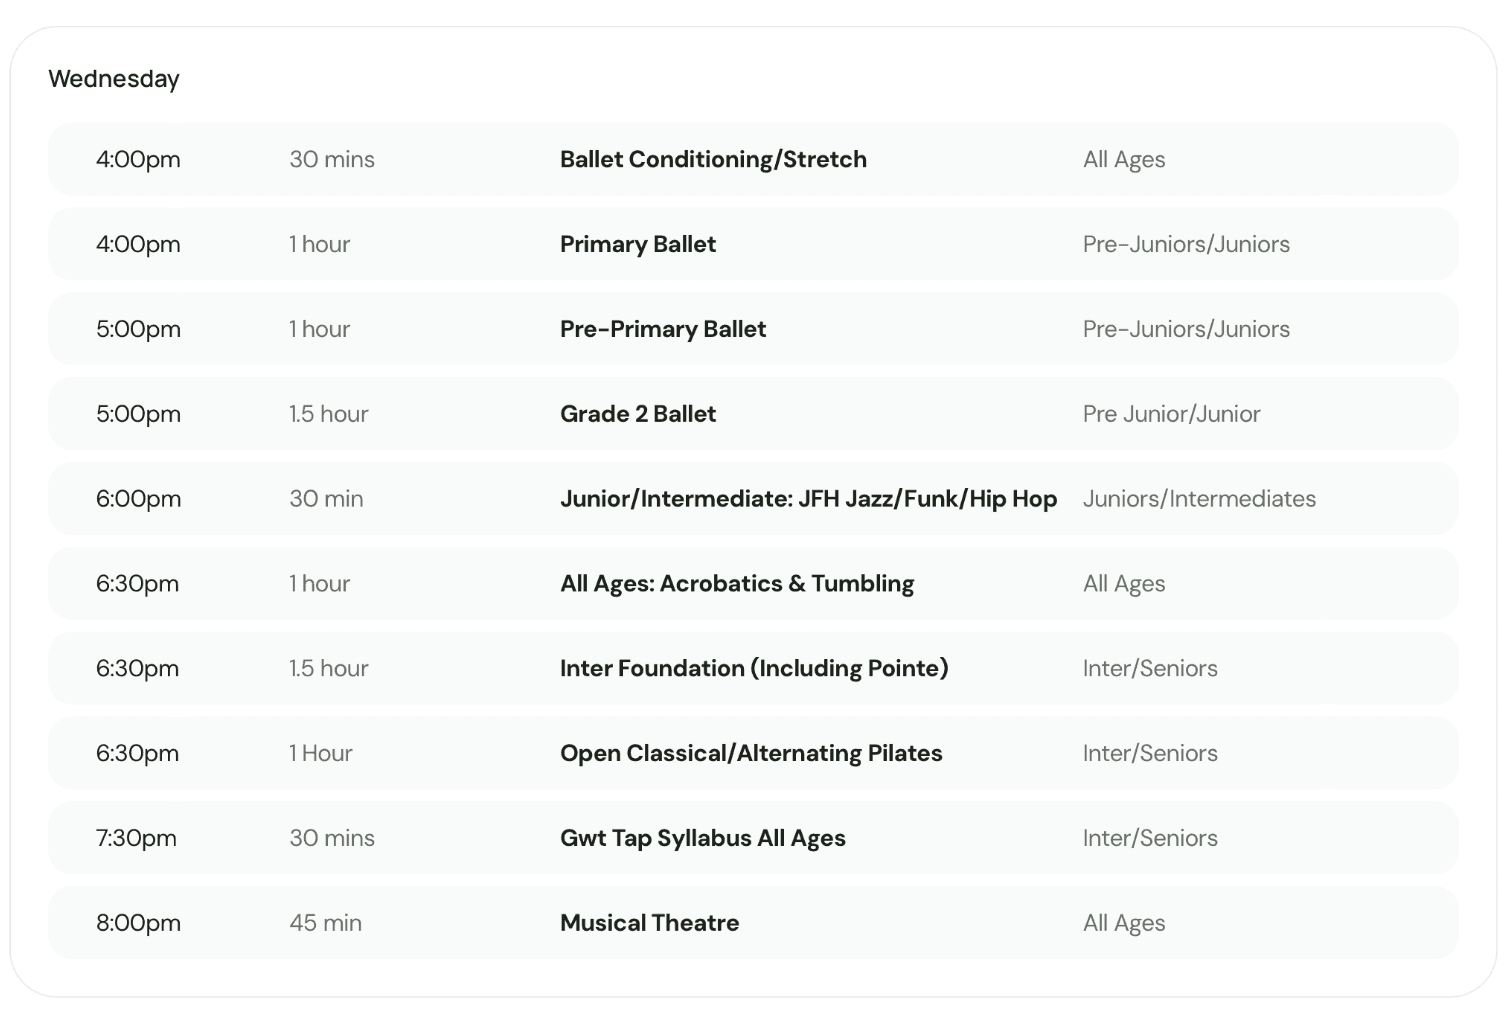The image size is (1506, 1020).
Task: Click the 6:00pm time slot
Action: (x=138, y=498)
